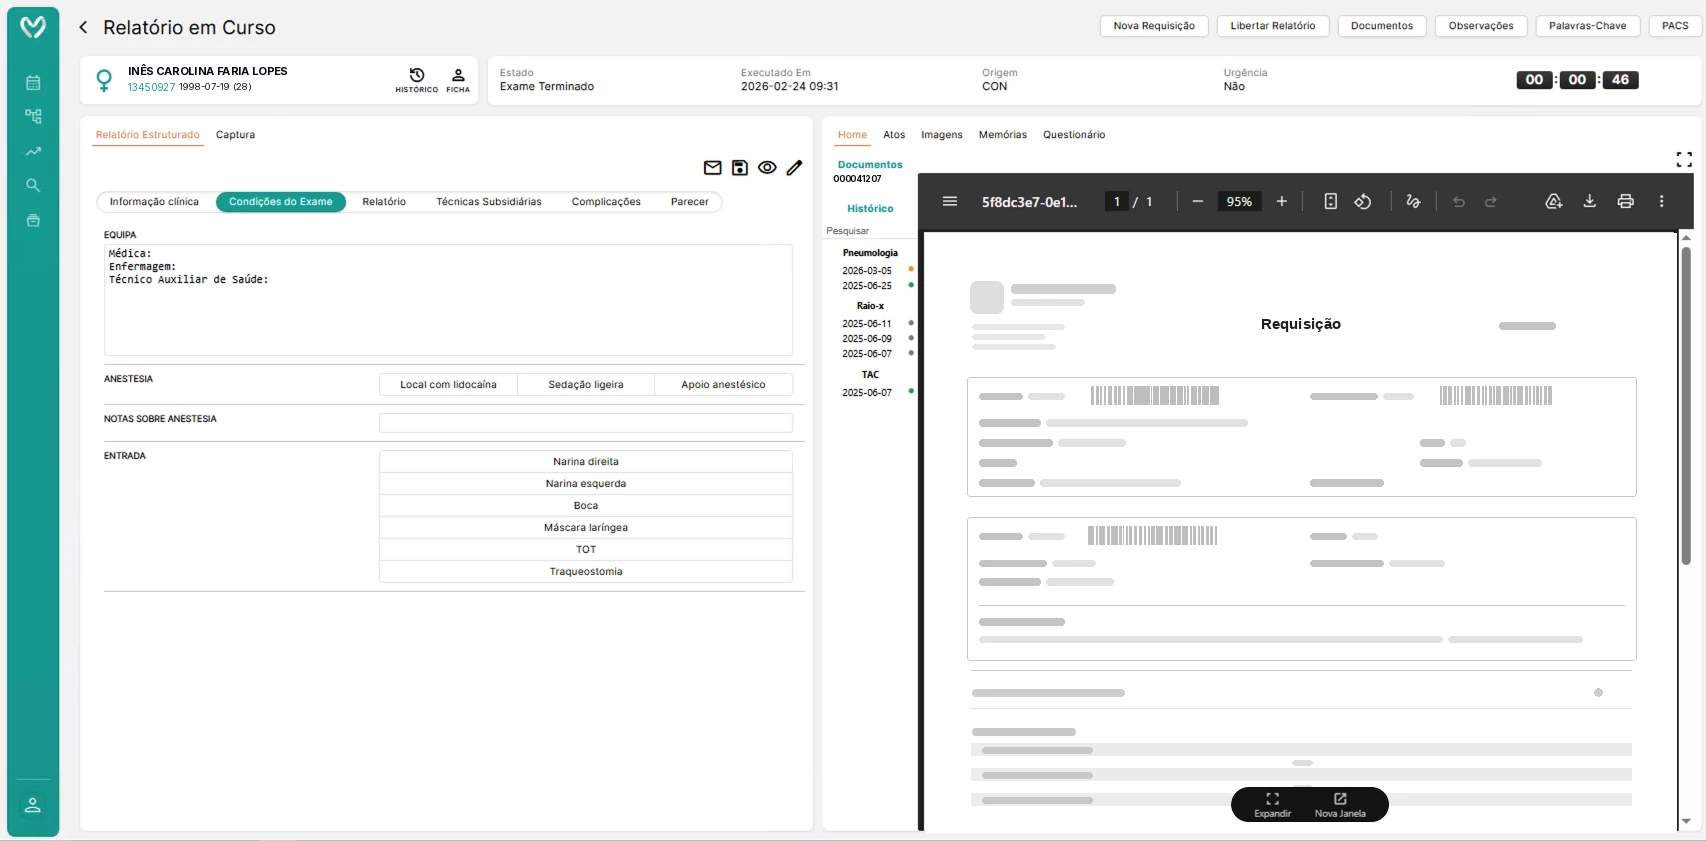
Task: Switch to the Imagens tab
Action: (x=942, y=135)
